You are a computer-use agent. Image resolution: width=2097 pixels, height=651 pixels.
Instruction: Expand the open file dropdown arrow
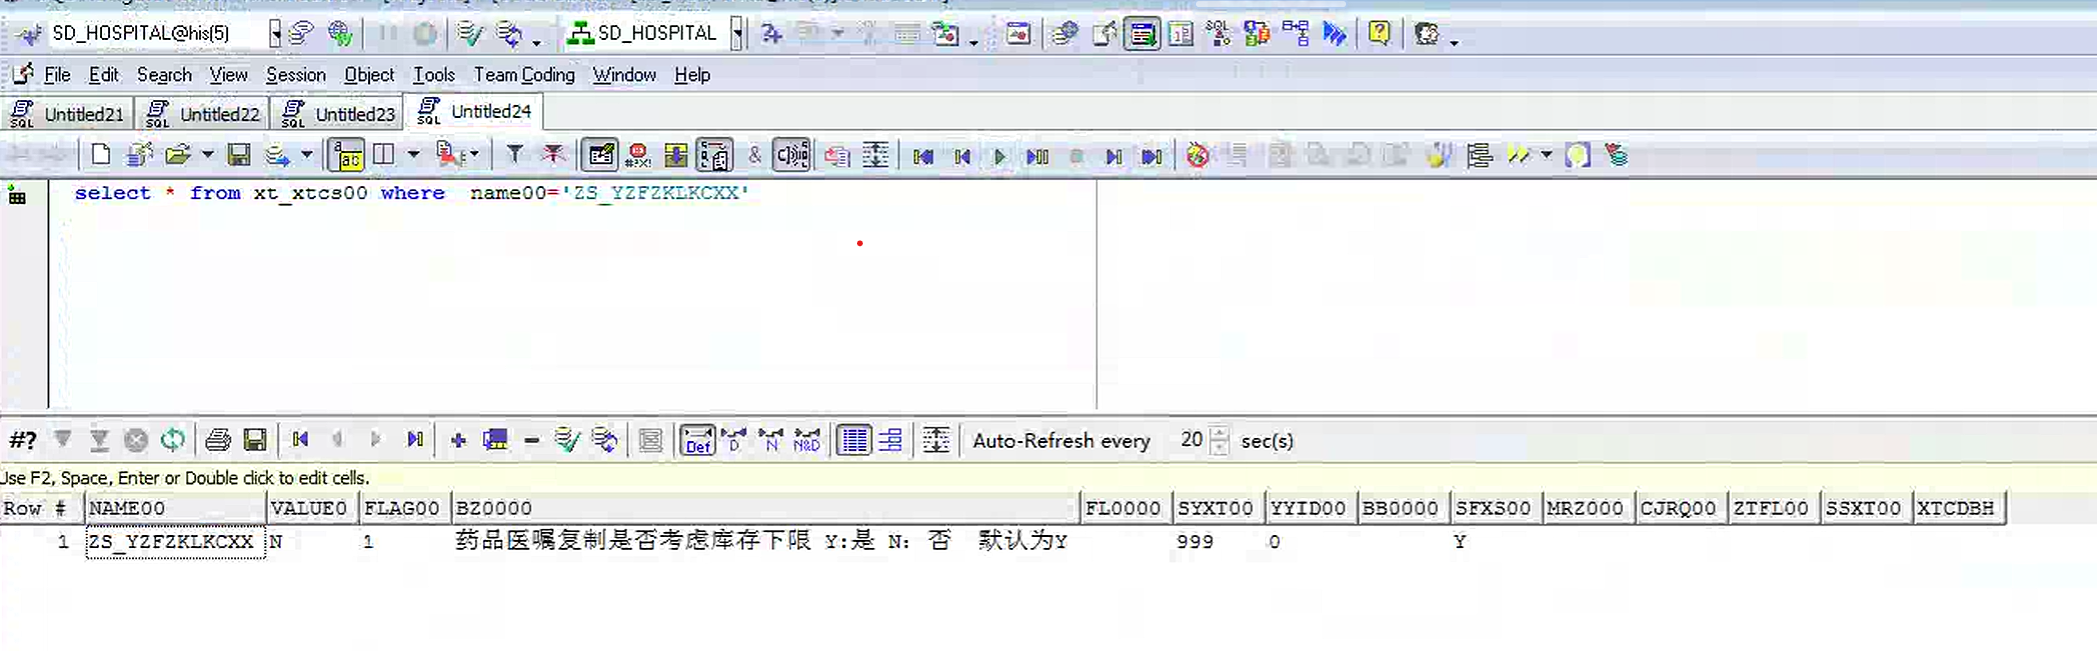pyautogui.click(x=208, y=155)
